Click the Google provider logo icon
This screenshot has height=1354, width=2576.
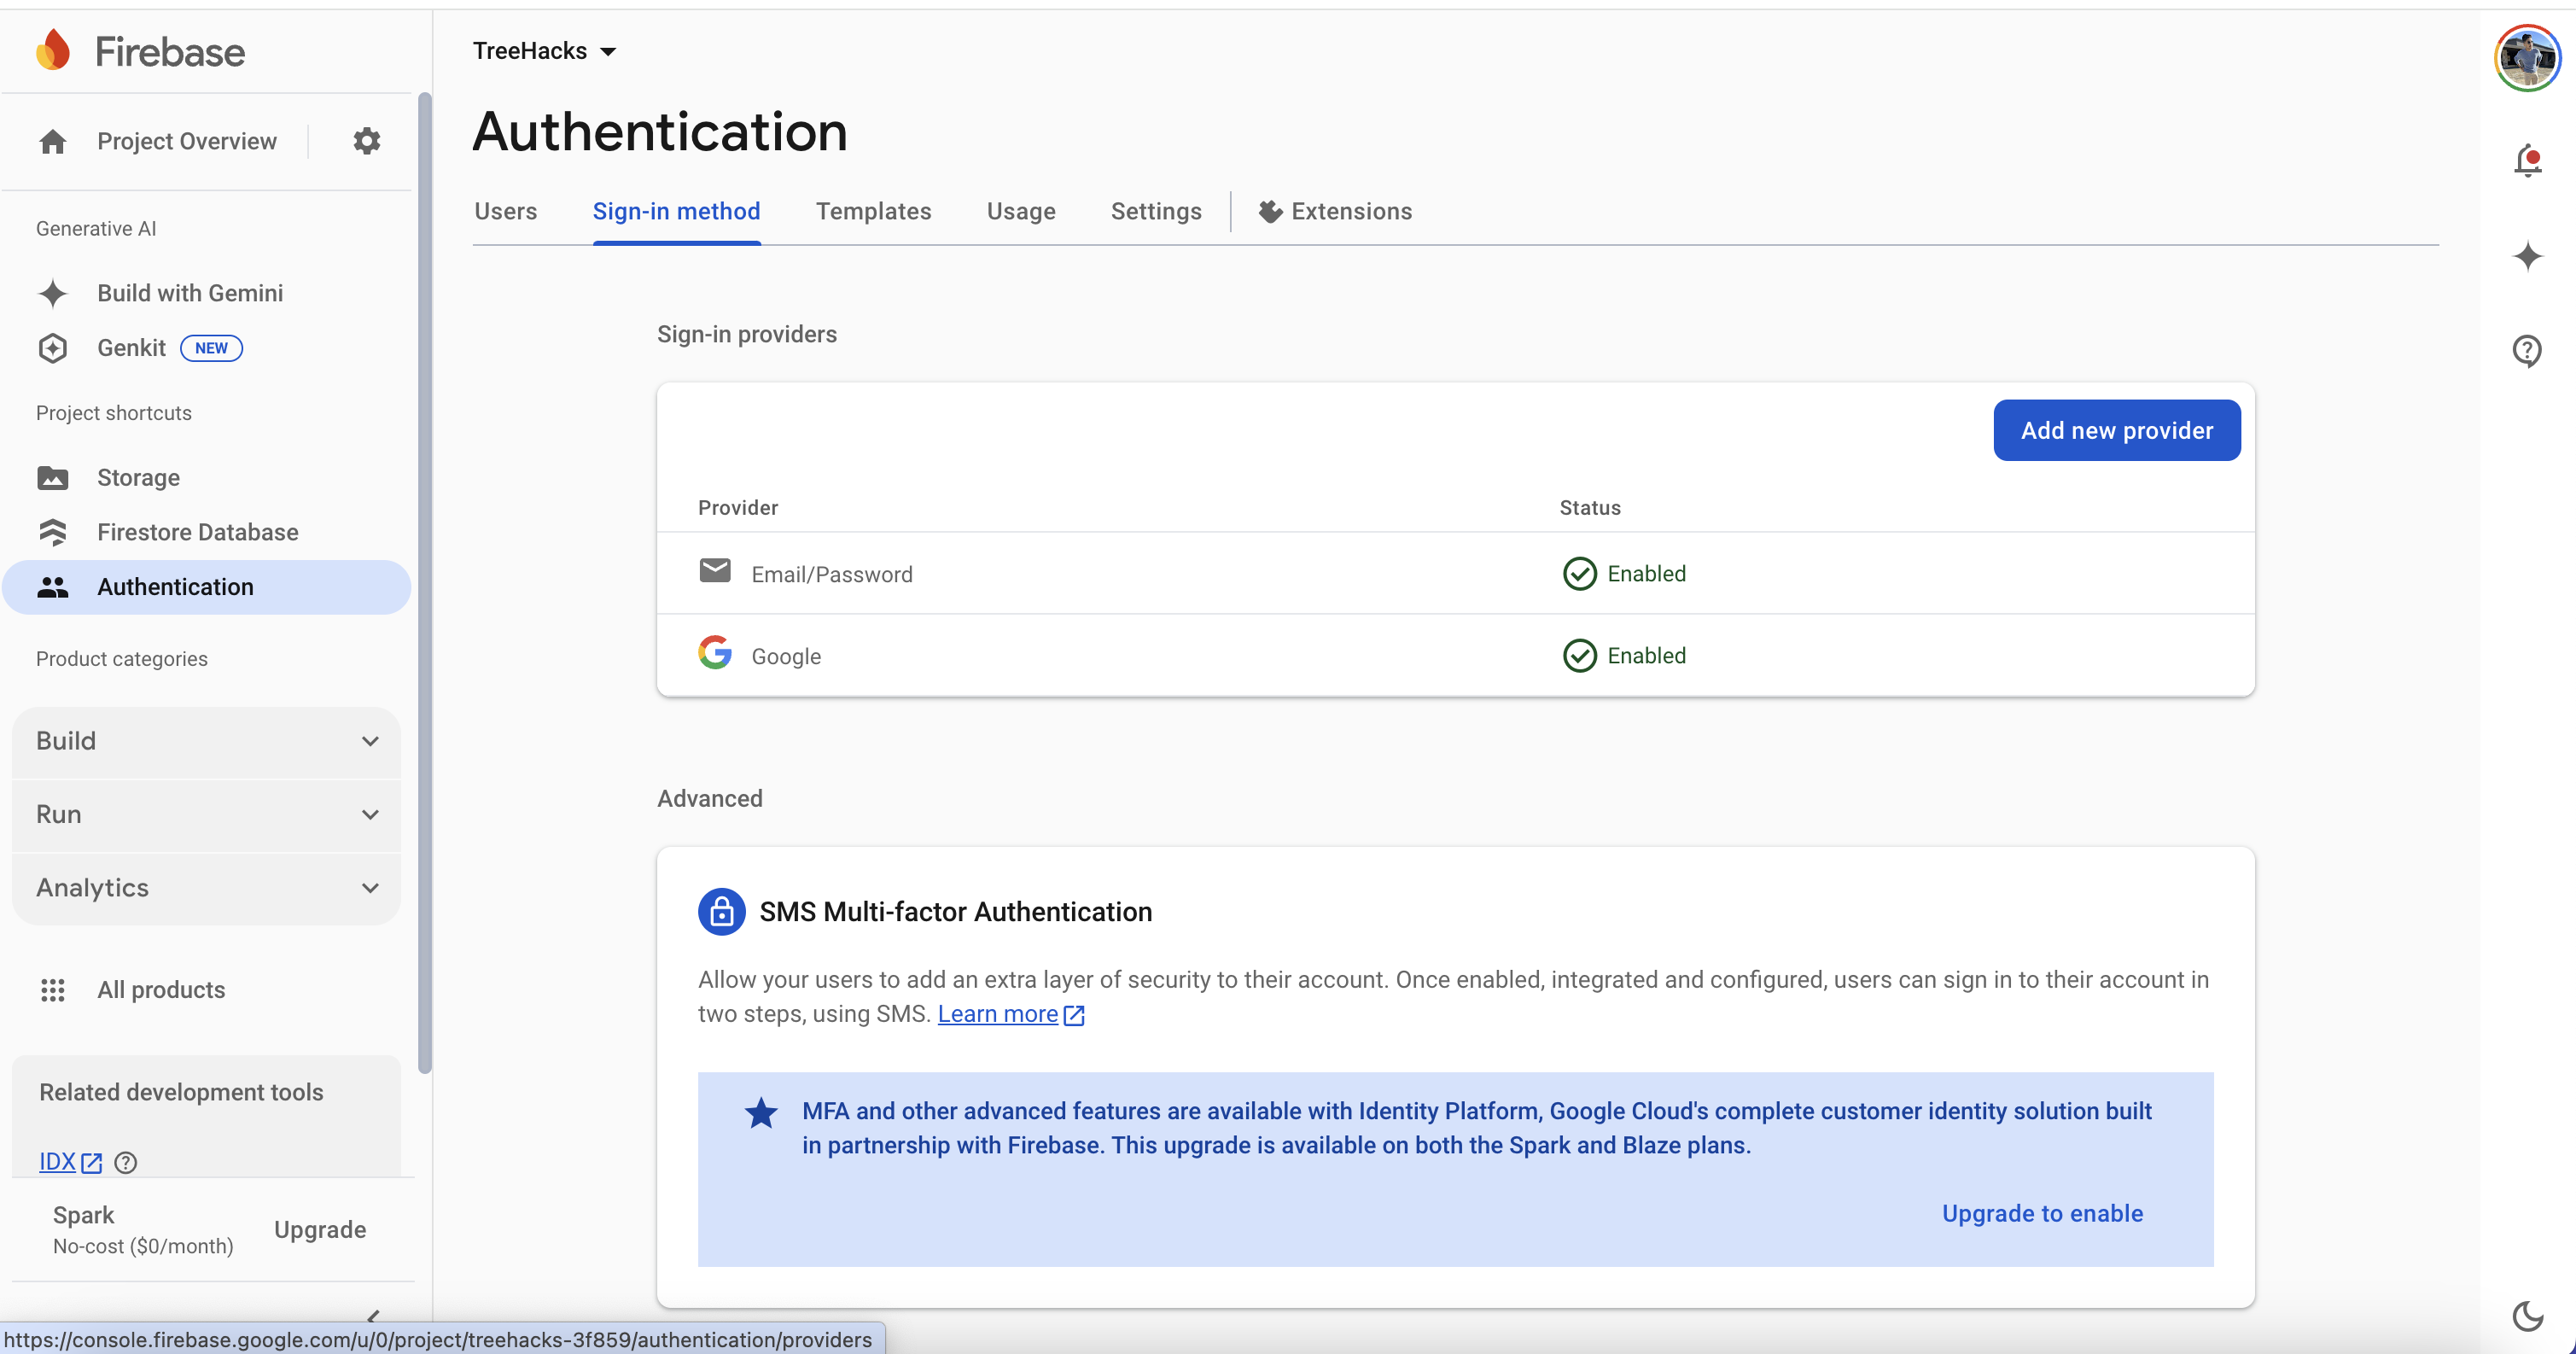714,654
